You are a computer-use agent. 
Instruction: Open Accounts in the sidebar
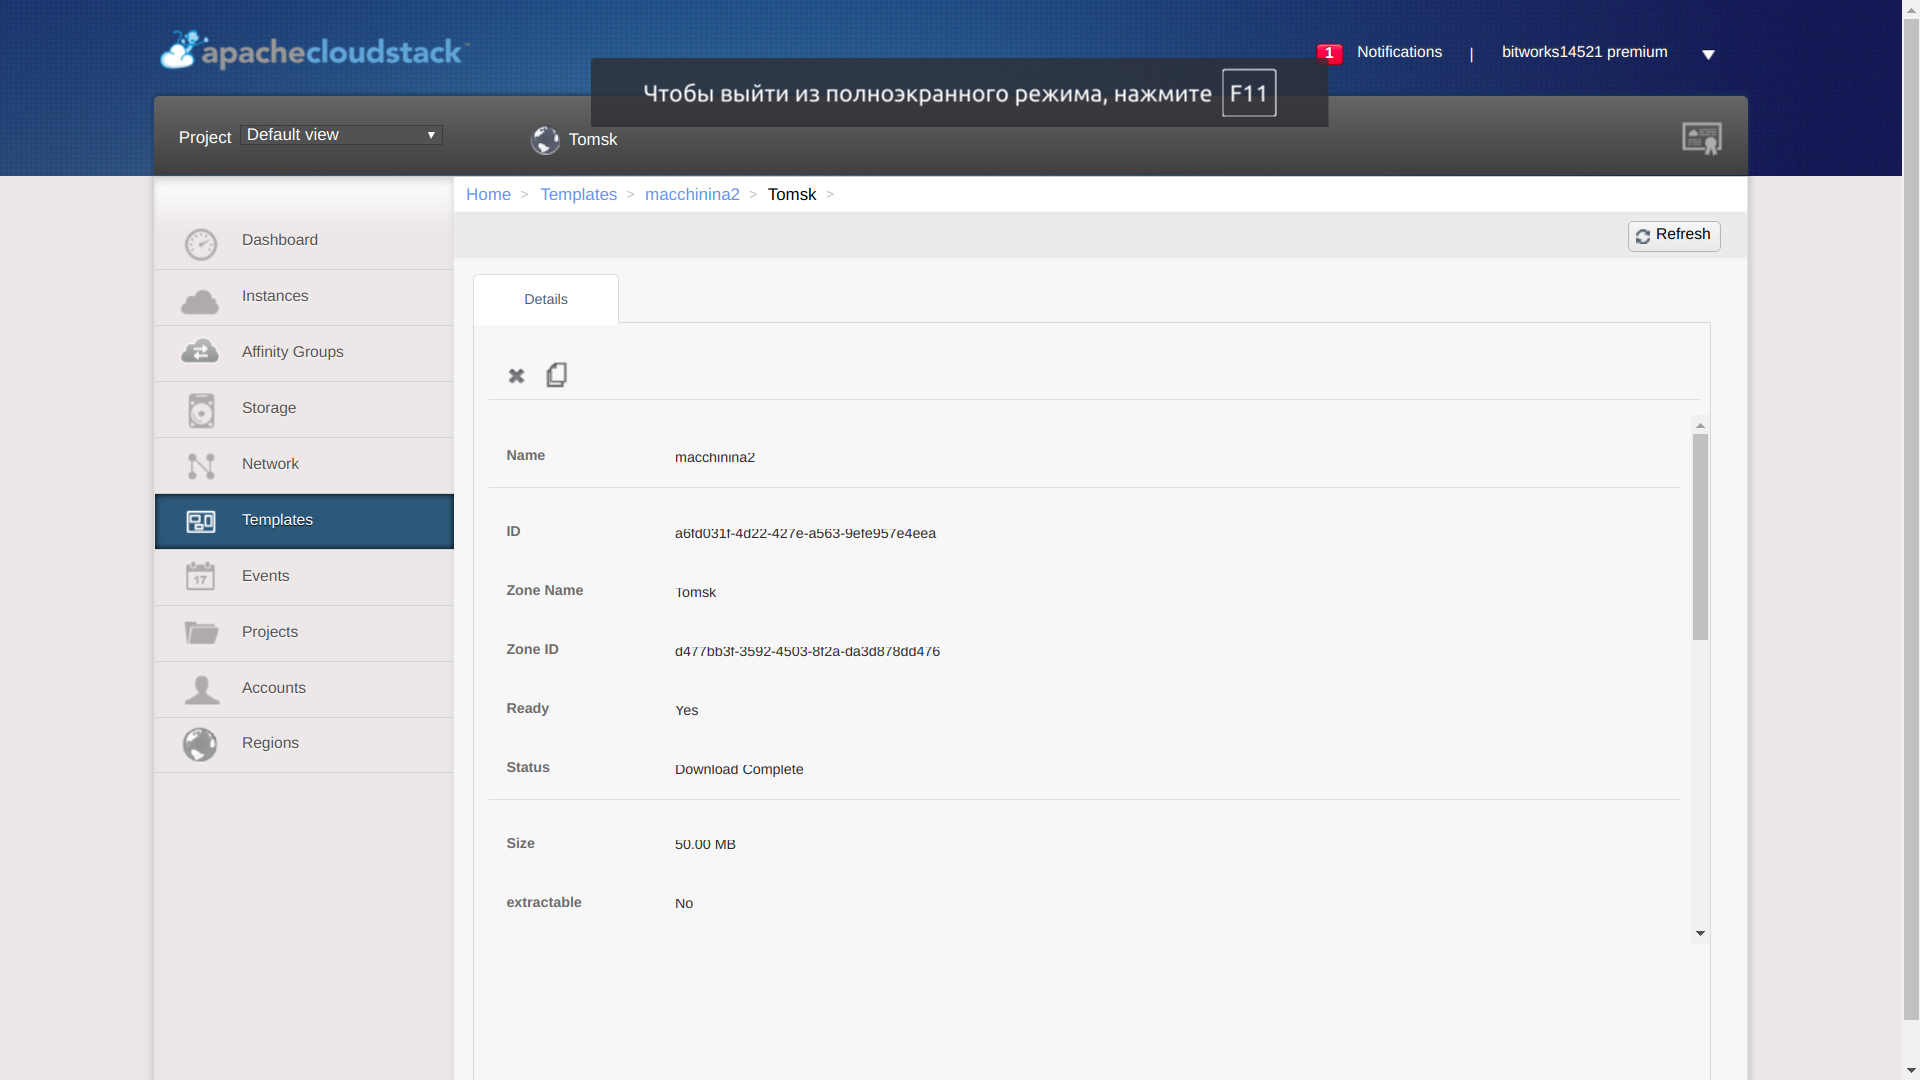(x=304, y=689)
